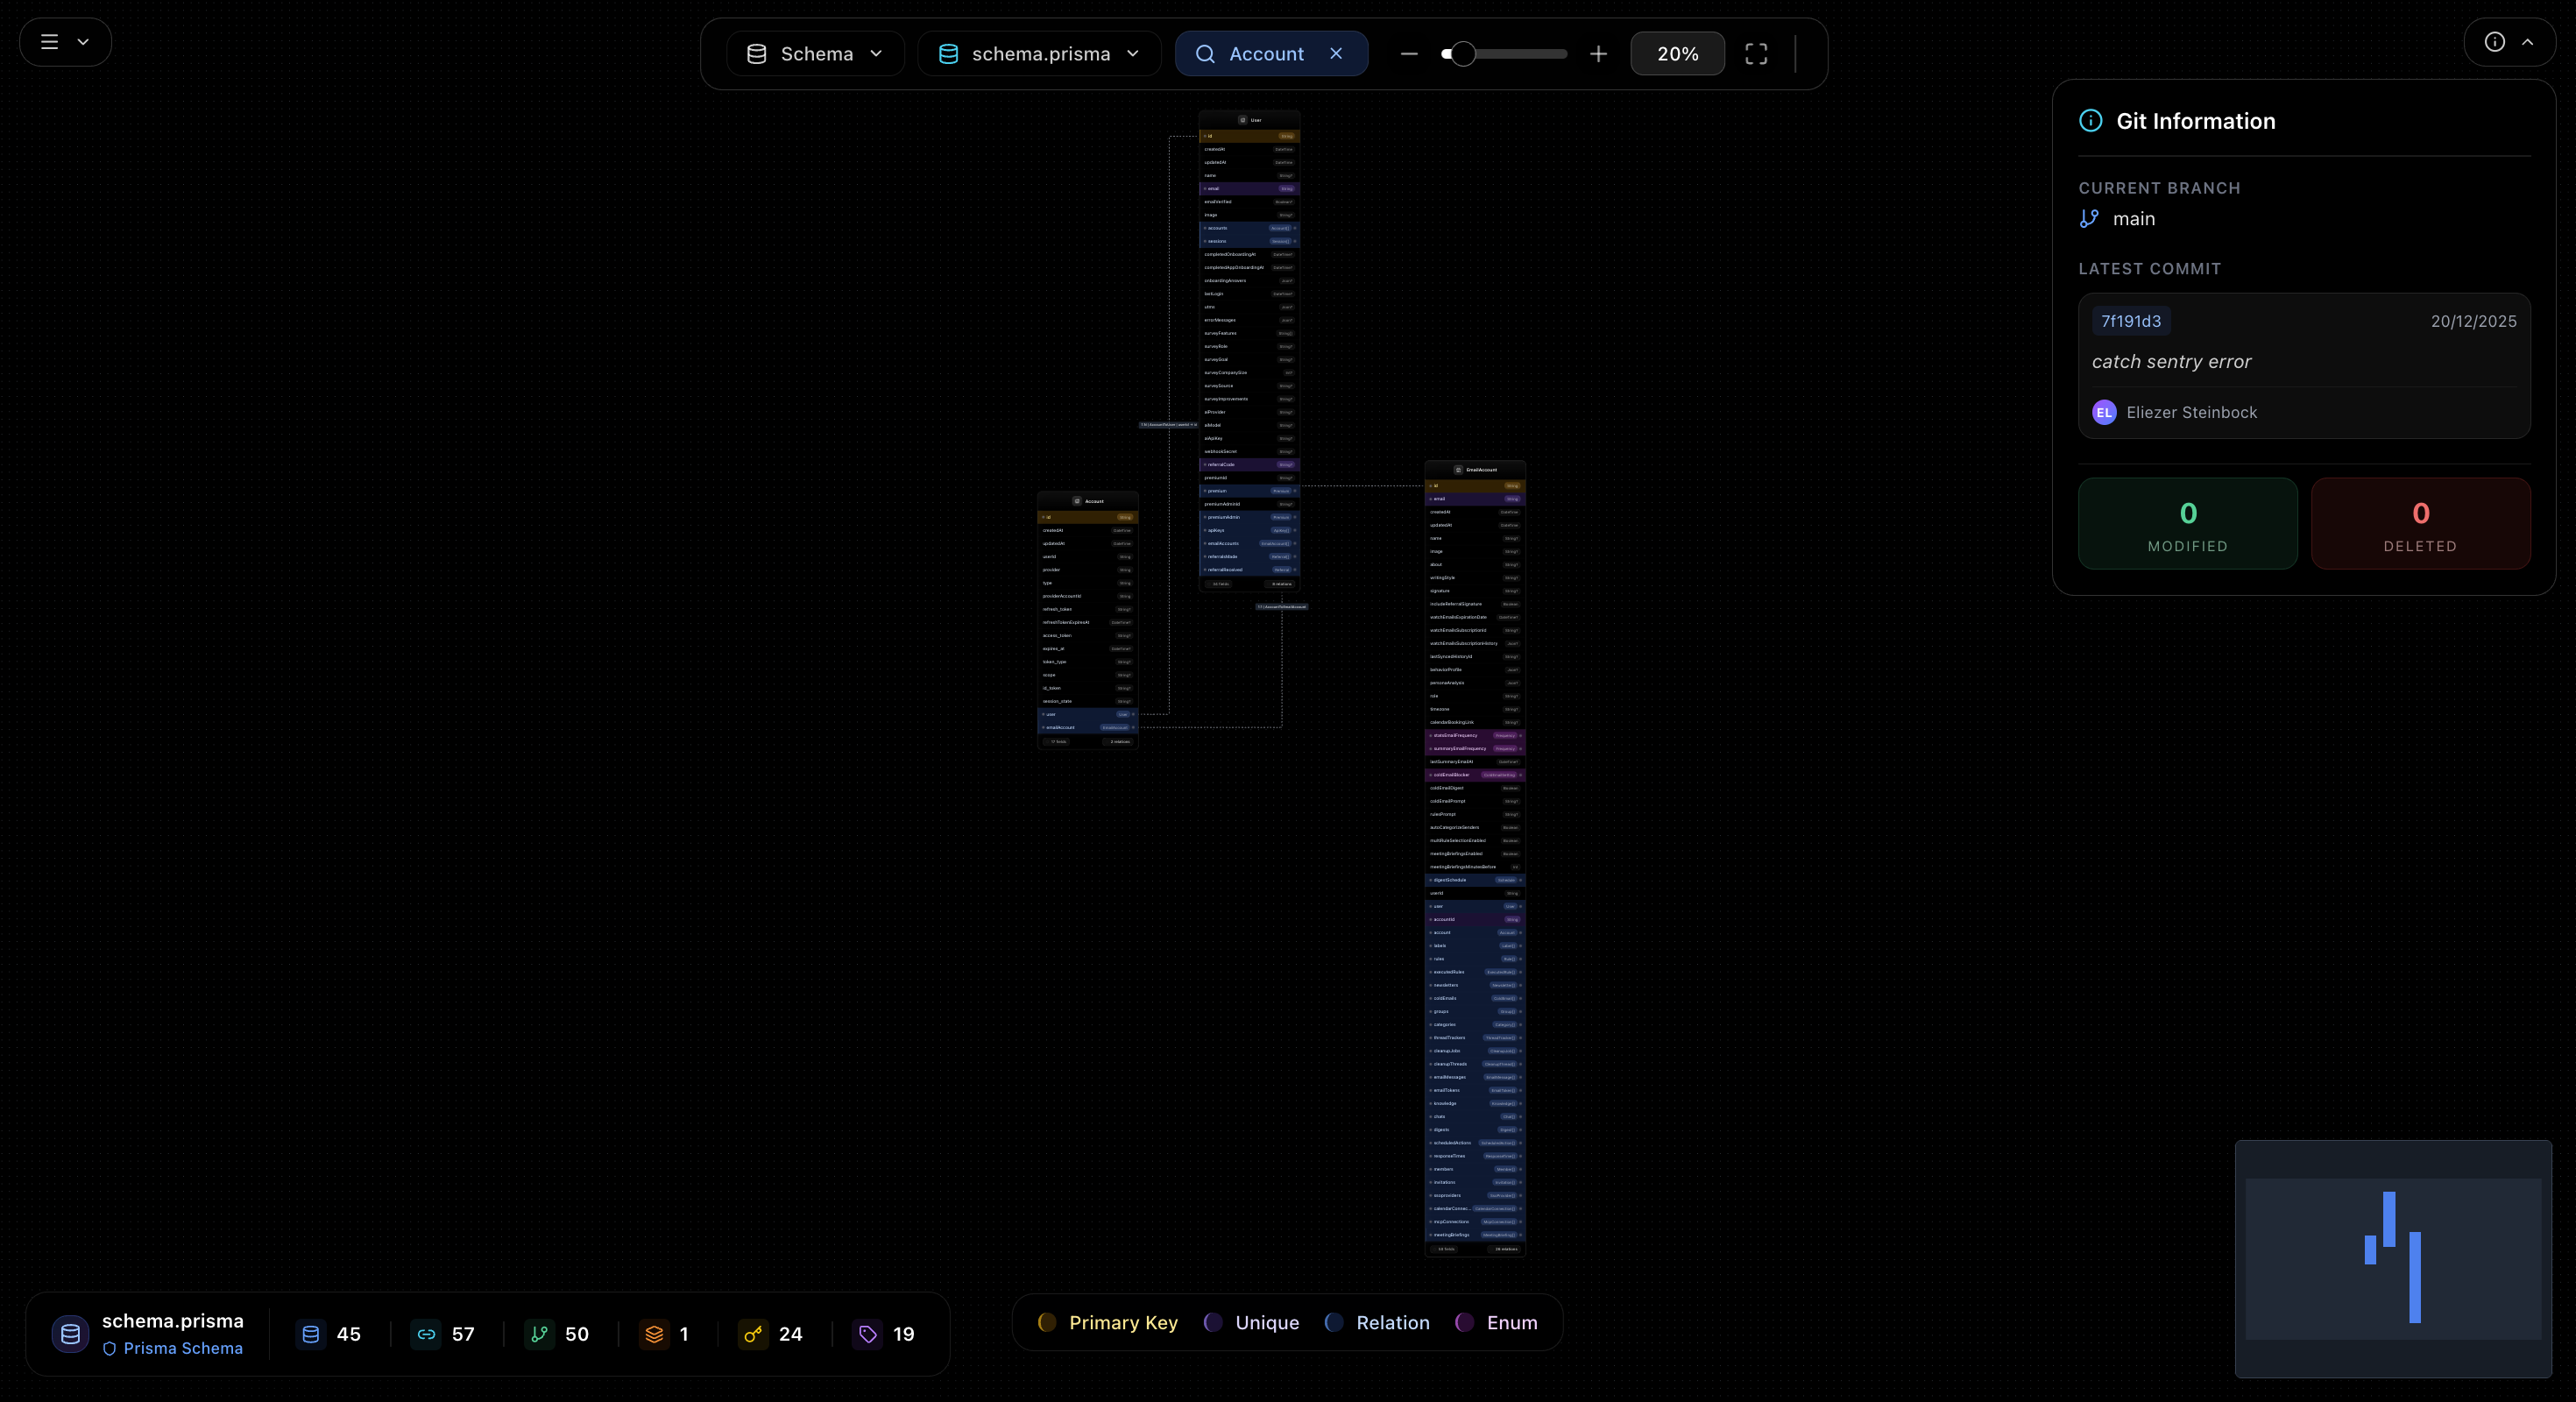The height and width of the screenshot is (1402, 2576).
Task: Click the purple tag icon showing 19
Action: click(867, 1334)
